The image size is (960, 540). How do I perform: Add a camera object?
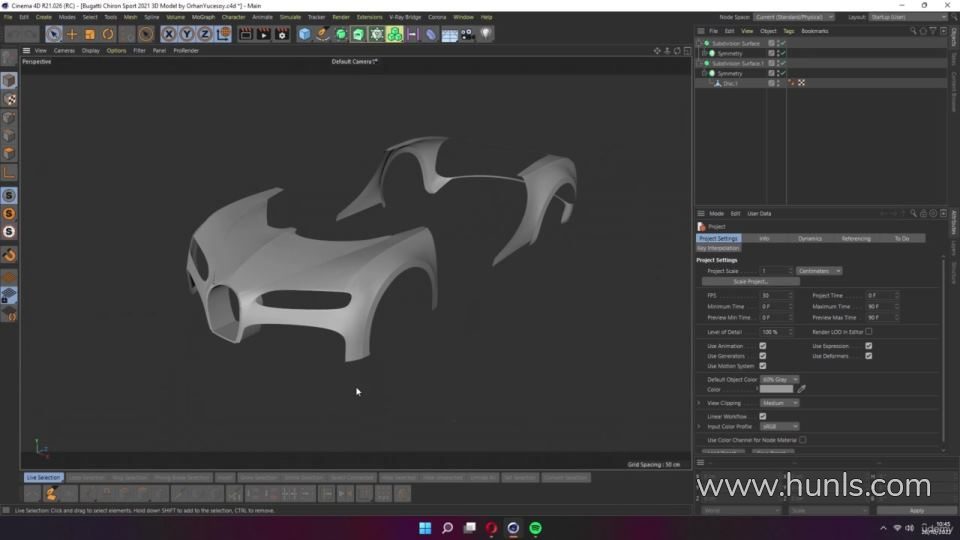pyautogui.click(x=467, y=34)
